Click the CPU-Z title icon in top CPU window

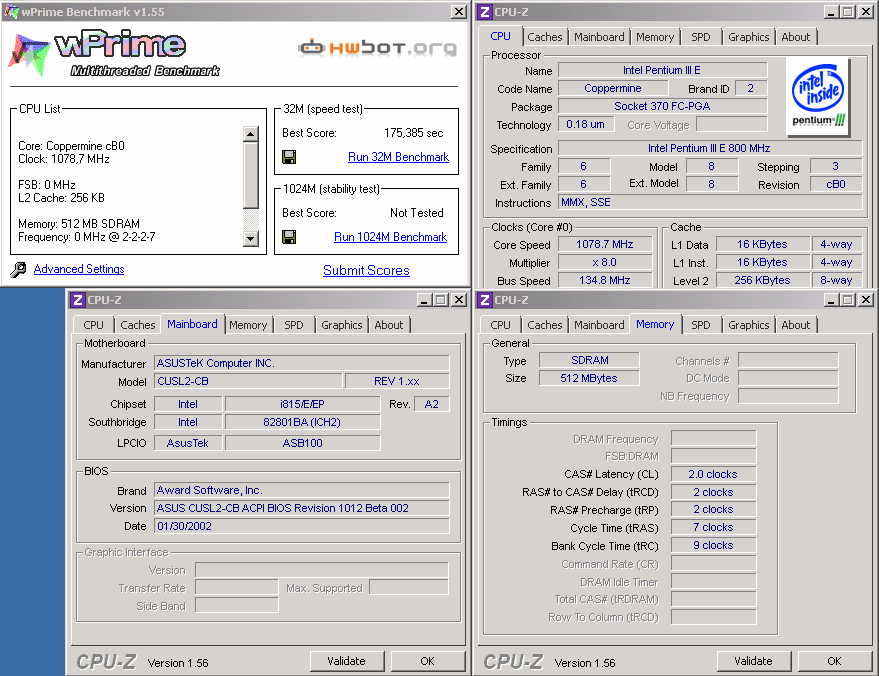tap(484, 12)
